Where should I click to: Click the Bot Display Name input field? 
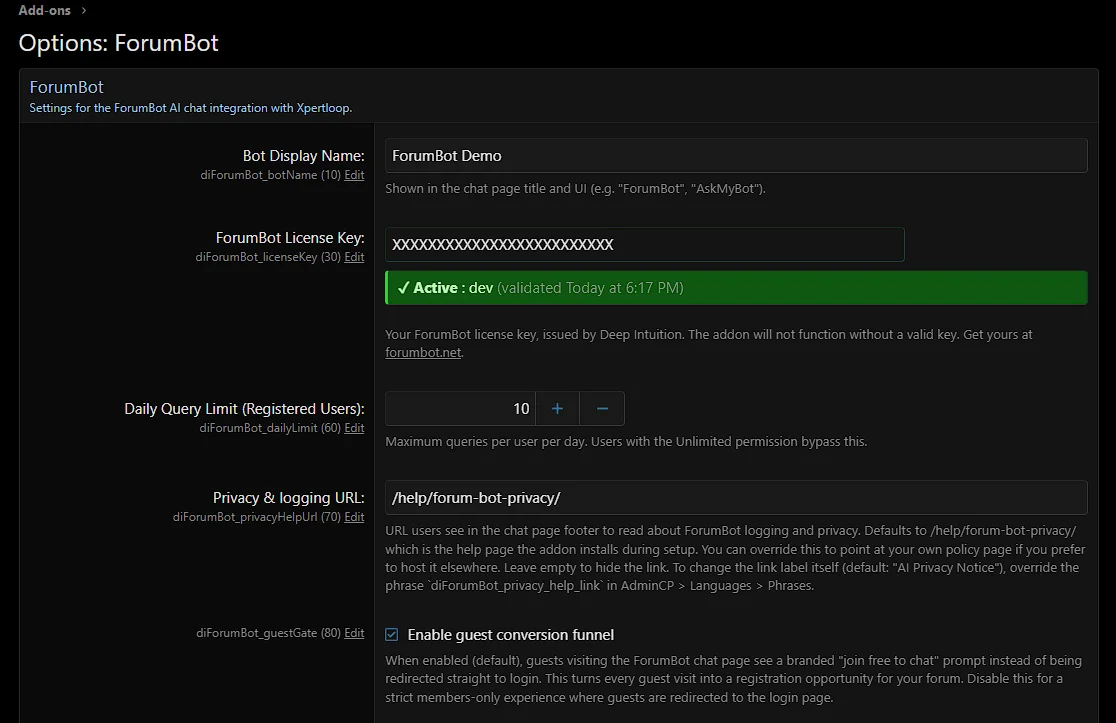(x=736, y=156)
